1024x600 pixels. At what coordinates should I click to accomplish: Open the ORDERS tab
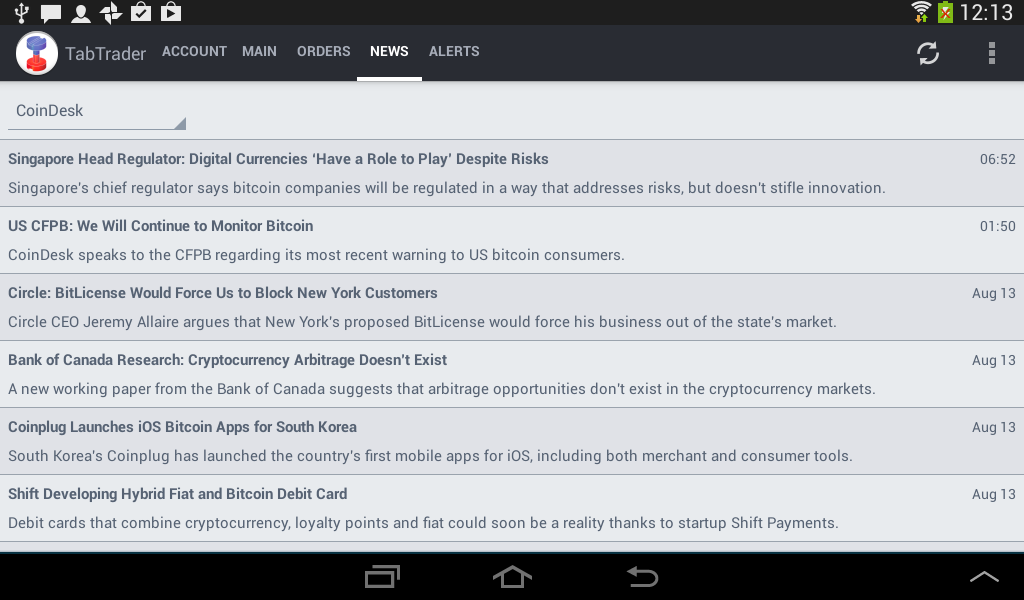coord(323,51)
